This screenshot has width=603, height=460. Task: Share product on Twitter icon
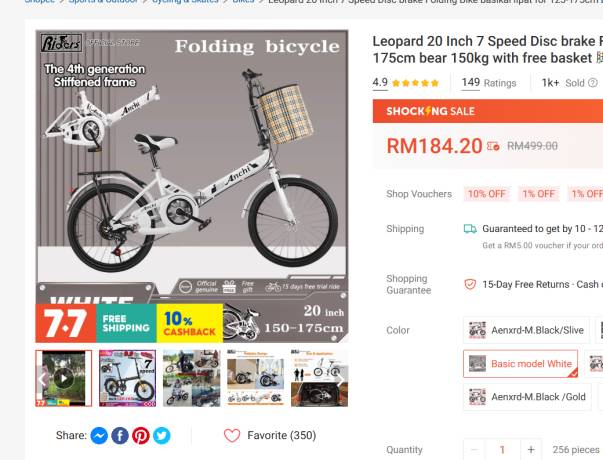point(162,436)
